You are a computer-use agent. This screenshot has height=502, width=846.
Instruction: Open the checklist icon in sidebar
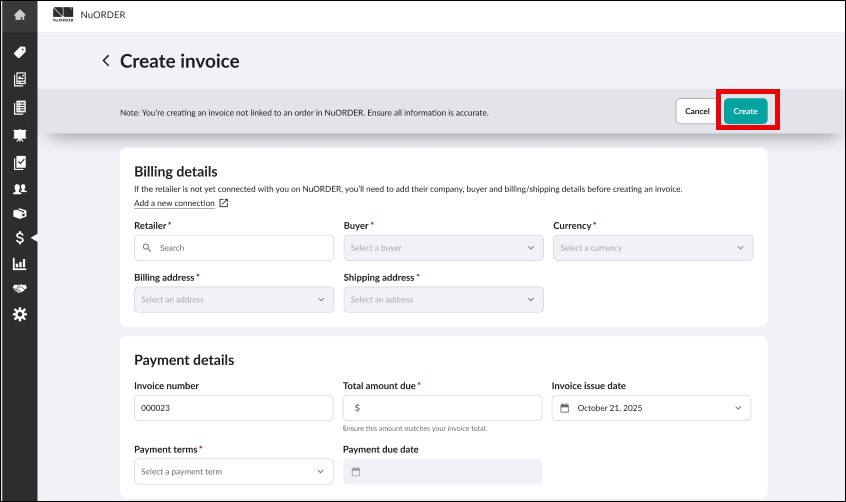(x=19, y=162)
